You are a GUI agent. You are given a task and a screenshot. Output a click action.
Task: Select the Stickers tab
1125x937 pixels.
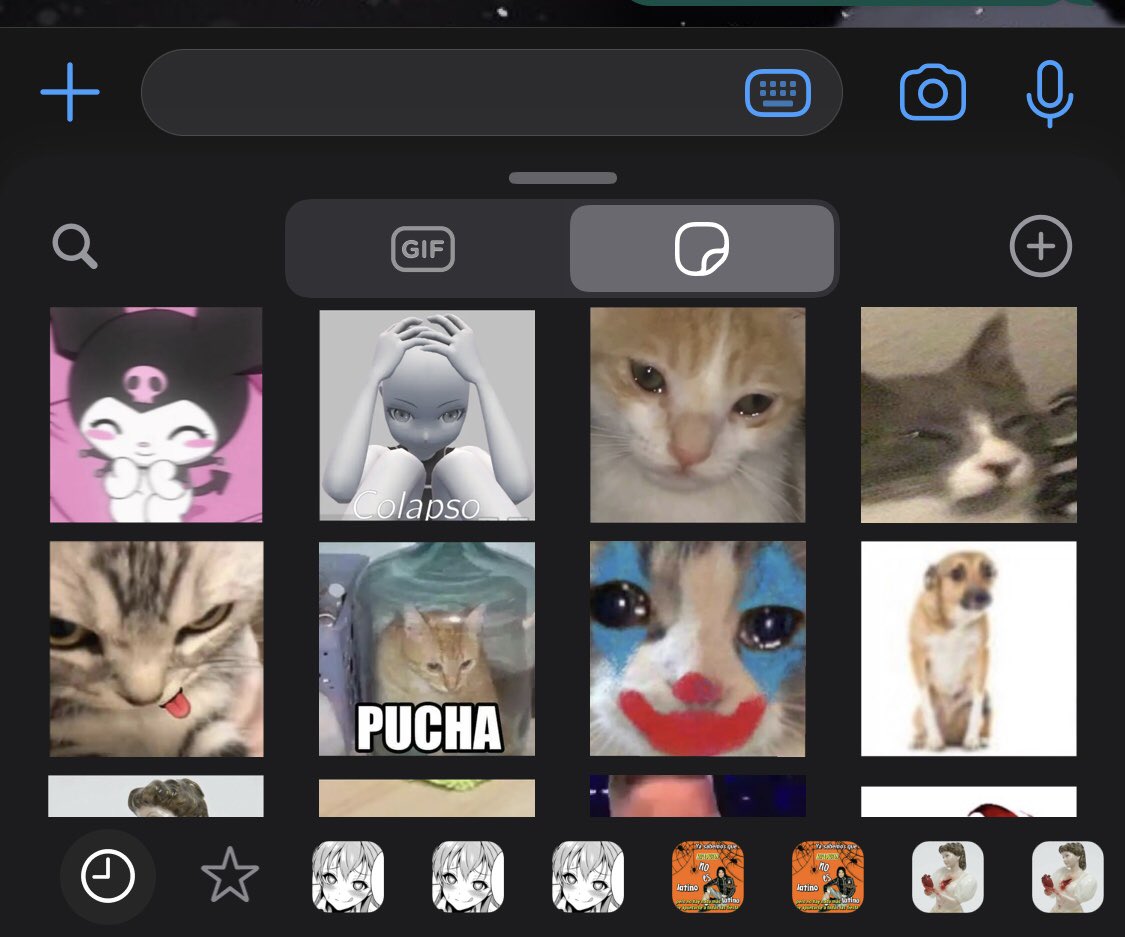[x=702, y=248]
